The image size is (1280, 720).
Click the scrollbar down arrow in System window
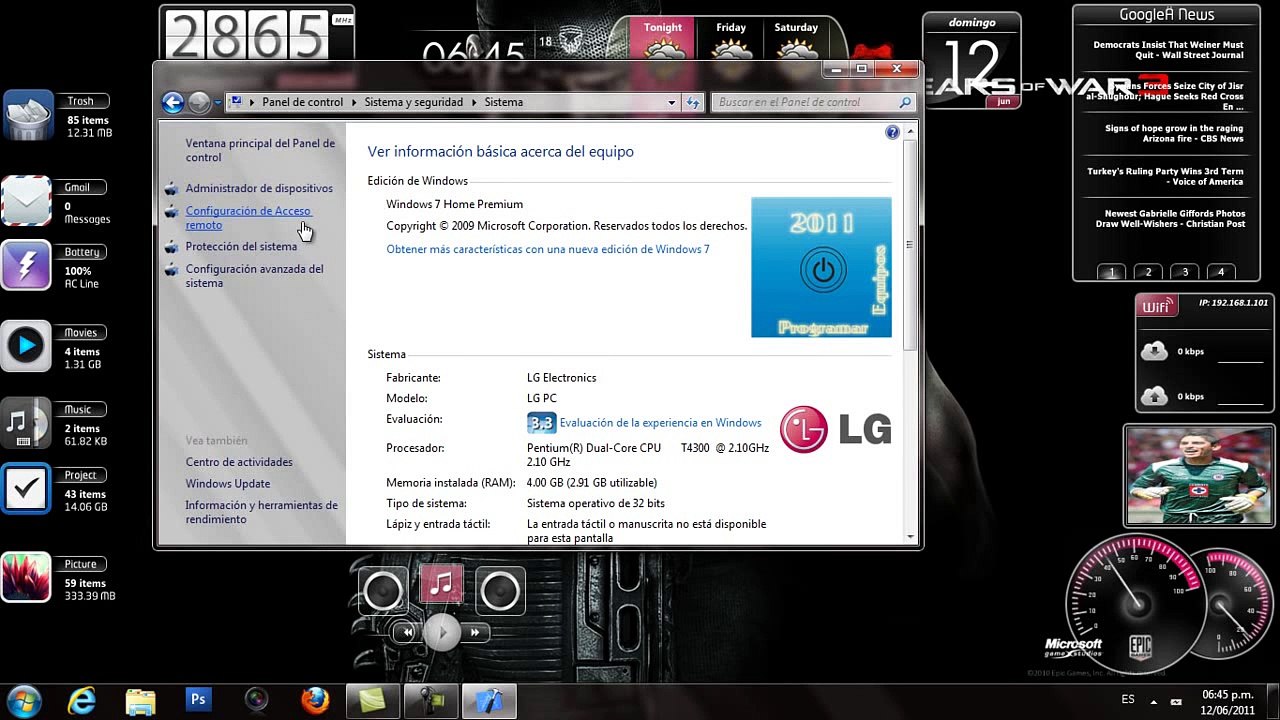[910, 538]
